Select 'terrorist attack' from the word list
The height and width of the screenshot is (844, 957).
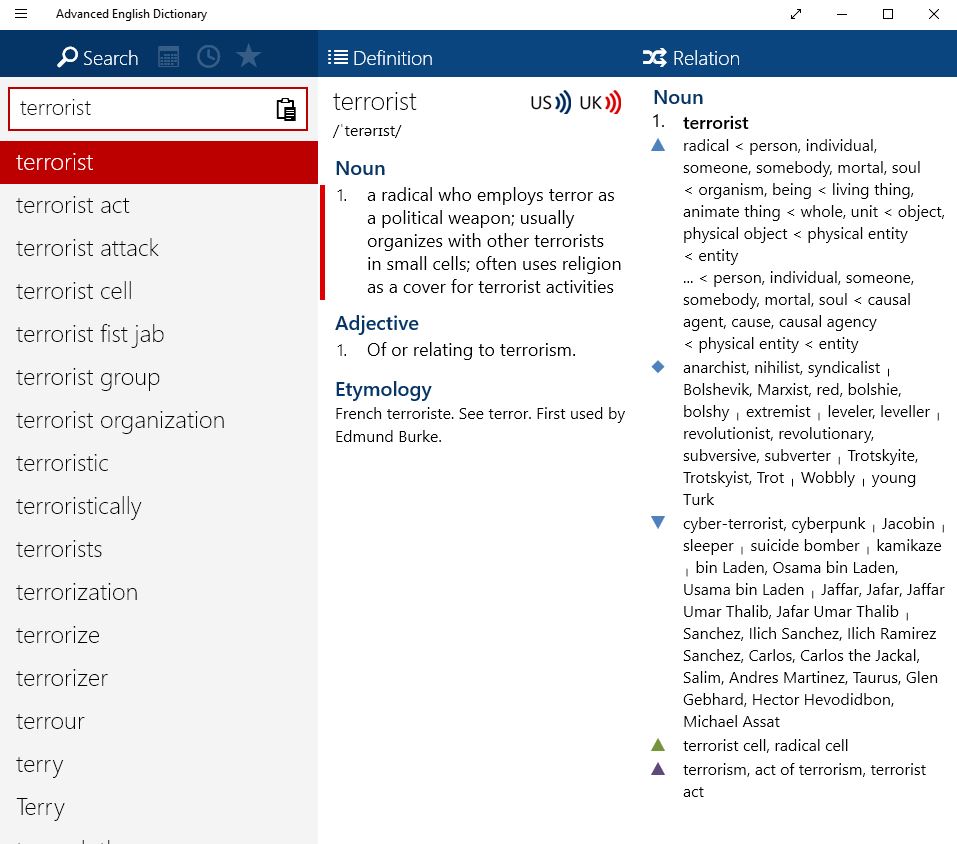click(x=87, y=248)
